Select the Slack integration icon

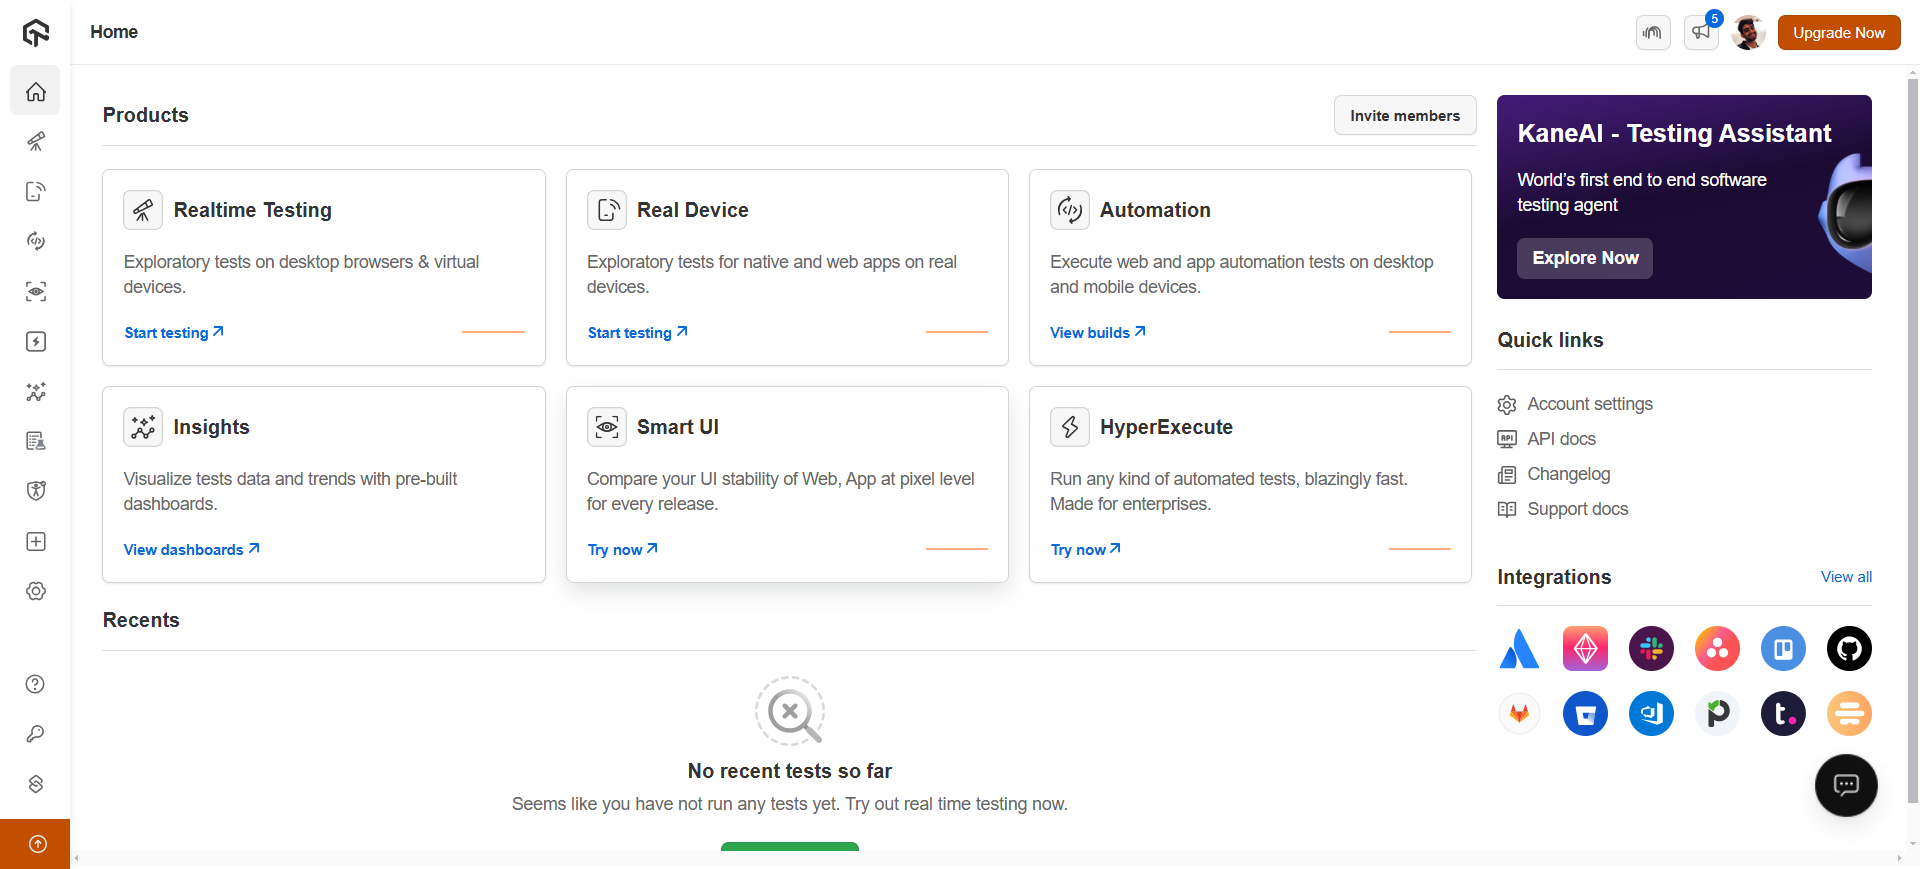tap(1651, 649)
